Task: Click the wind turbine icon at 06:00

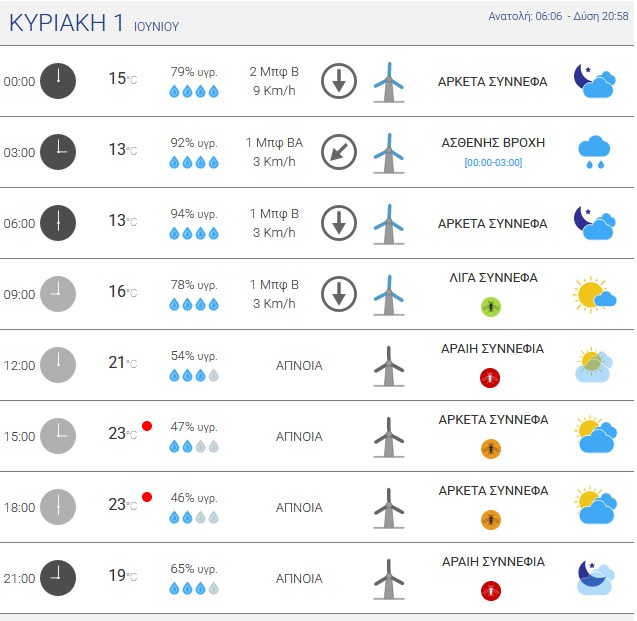Action: pos(389,224)
